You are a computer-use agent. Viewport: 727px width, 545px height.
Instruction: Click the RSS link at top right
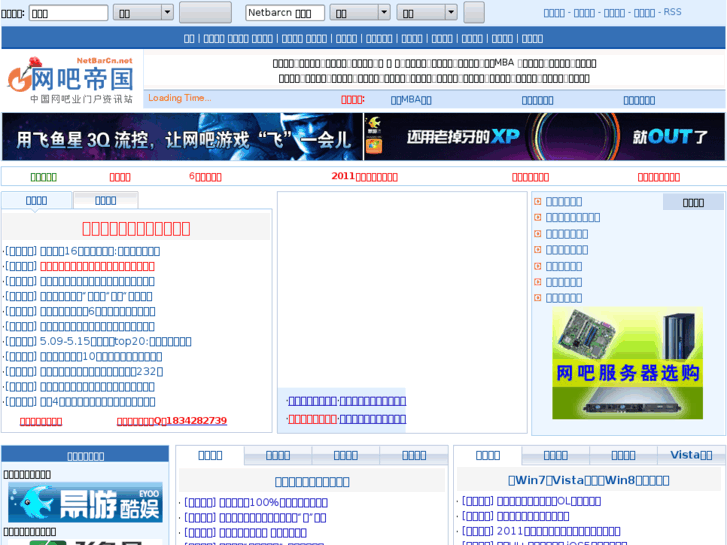click(672, 12)
